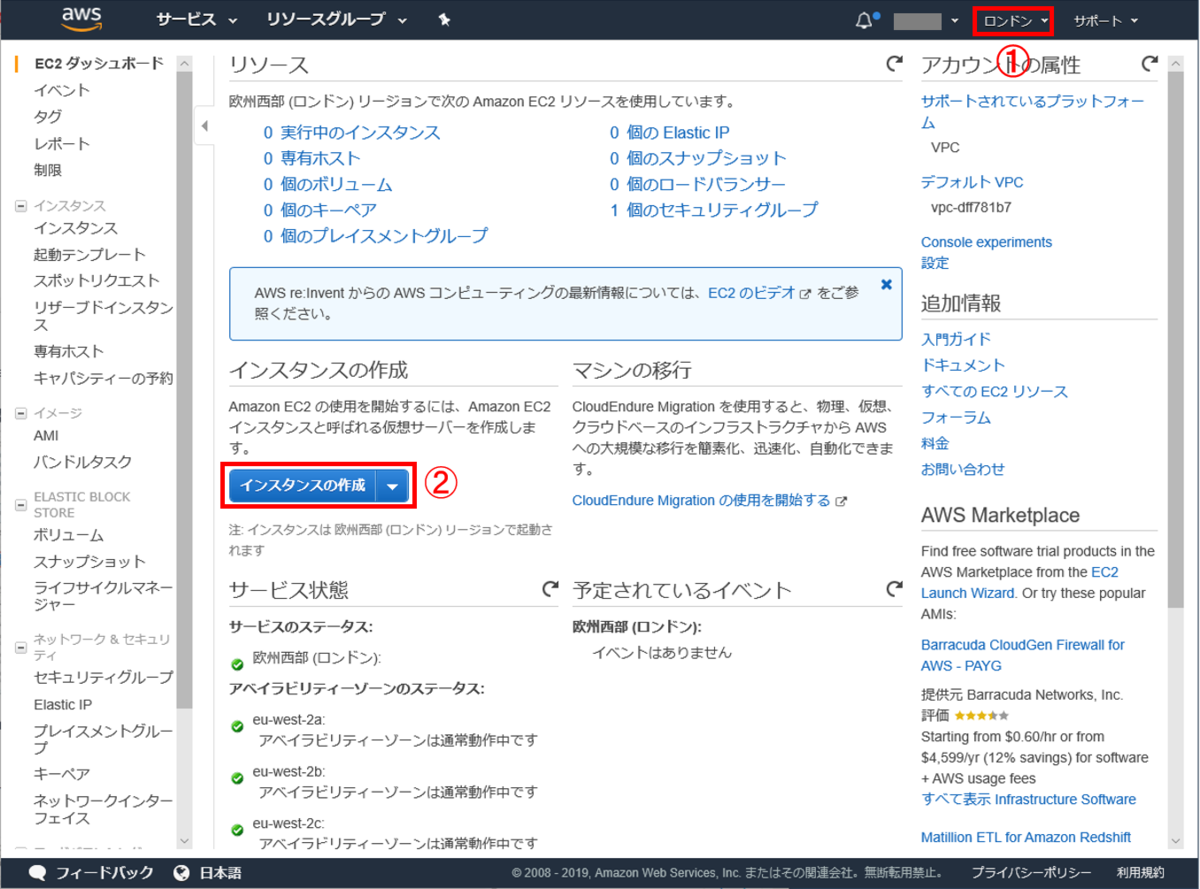Click 0 個のロードバランサー link
The width and height of the screenshot is (1200, 889).
pyautogui.click(x=698, y=184)
